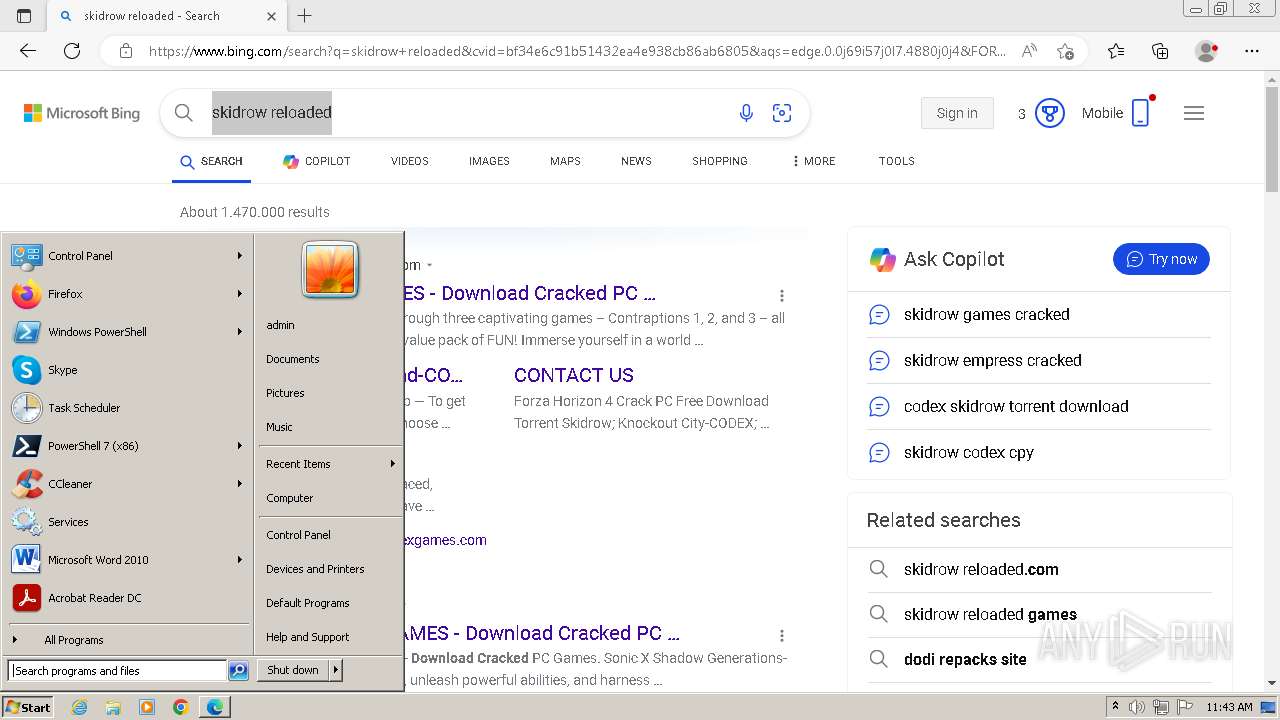Open a new browser tab
The height and width of the screenshot is (720, 1280).
click(305, 16)
